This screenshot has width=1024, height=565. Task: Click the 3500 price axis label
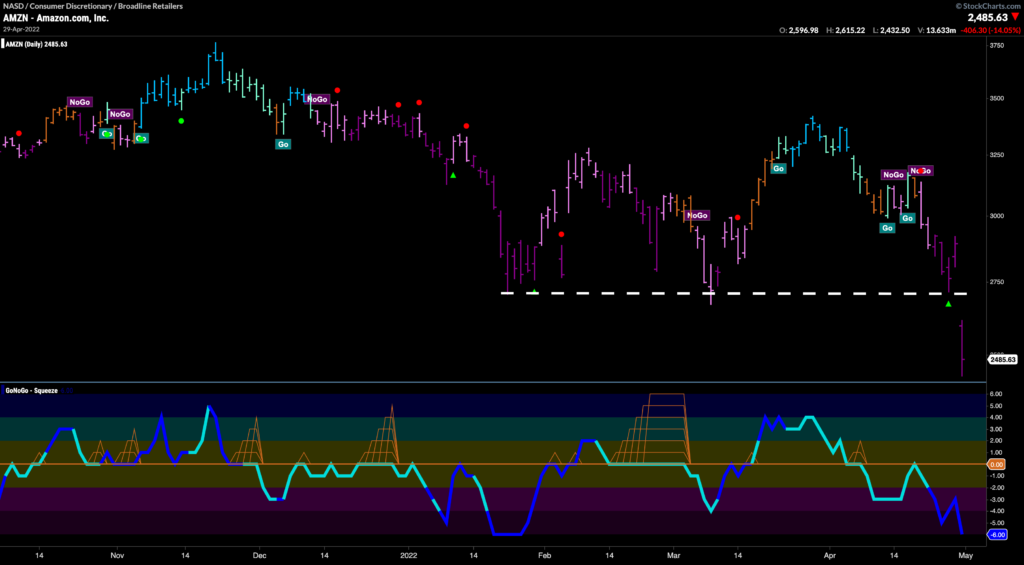(x=997, y=98)
